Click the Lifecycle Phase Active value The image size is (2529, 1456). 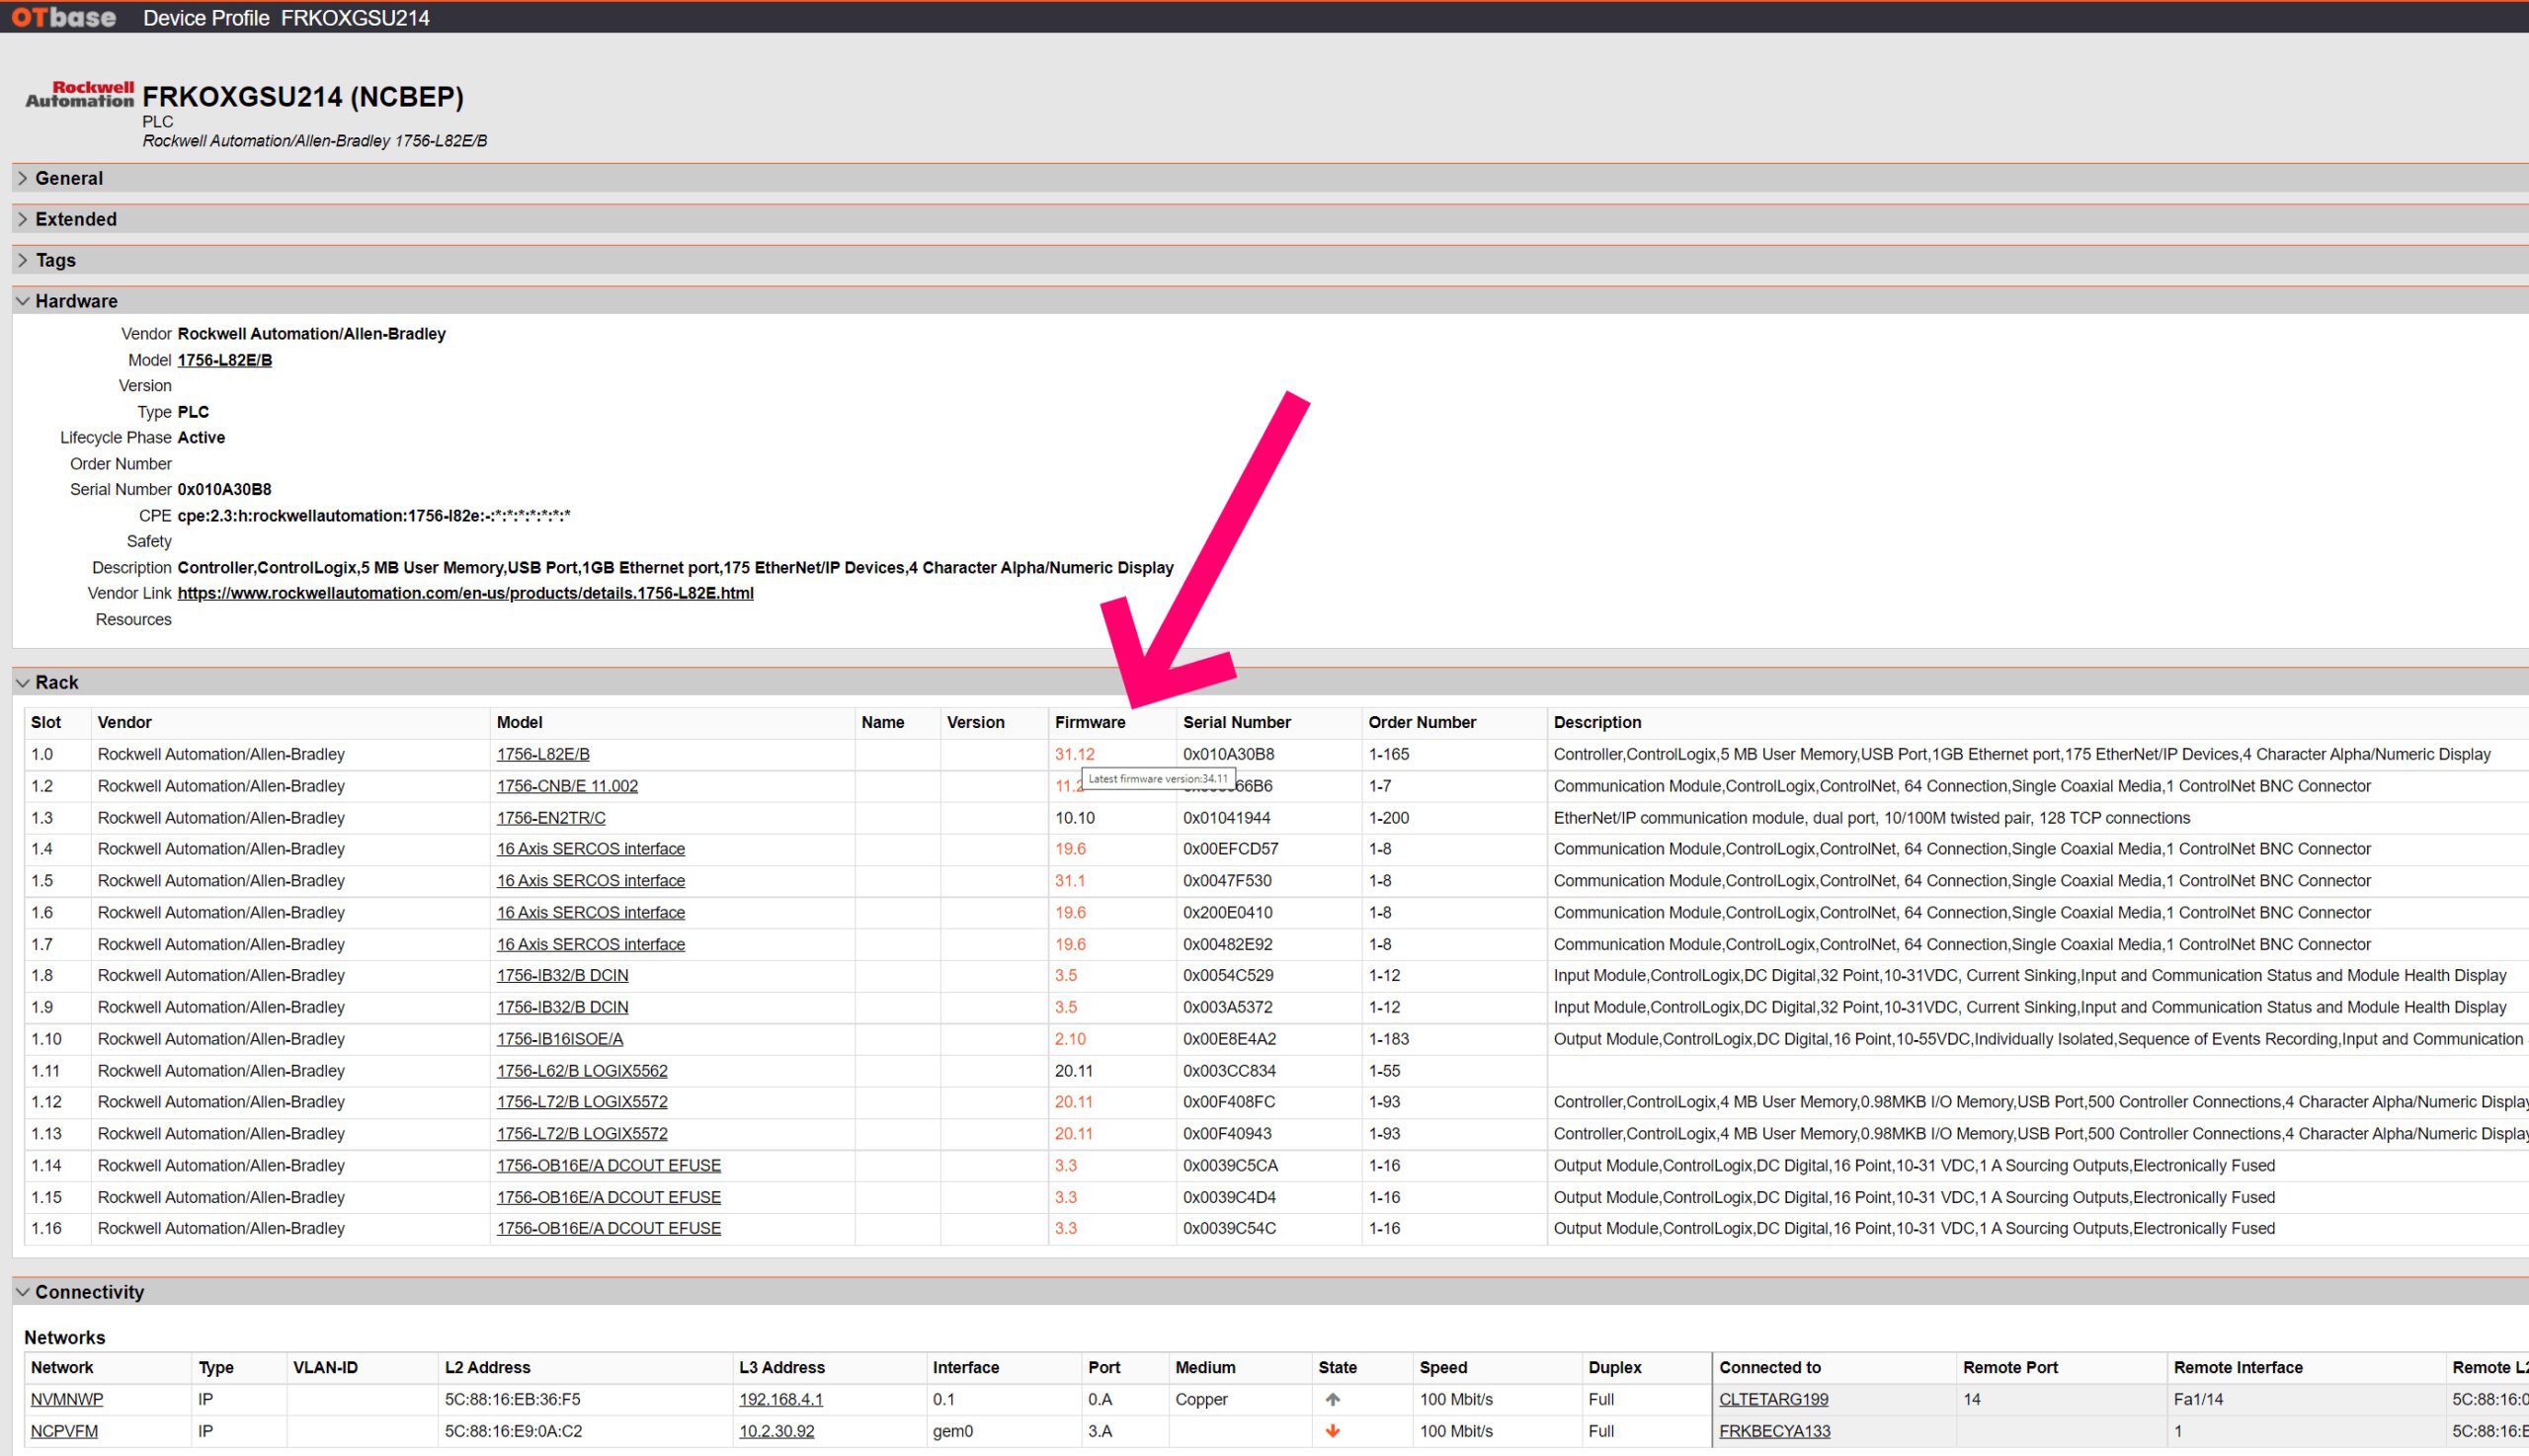(201, 437)
